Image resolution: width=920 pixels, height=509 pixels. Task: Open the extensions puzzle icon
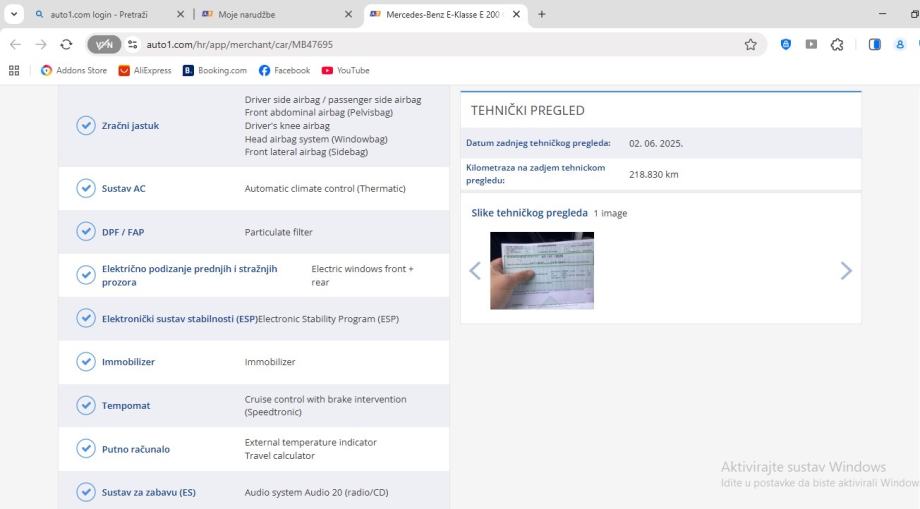837,44
